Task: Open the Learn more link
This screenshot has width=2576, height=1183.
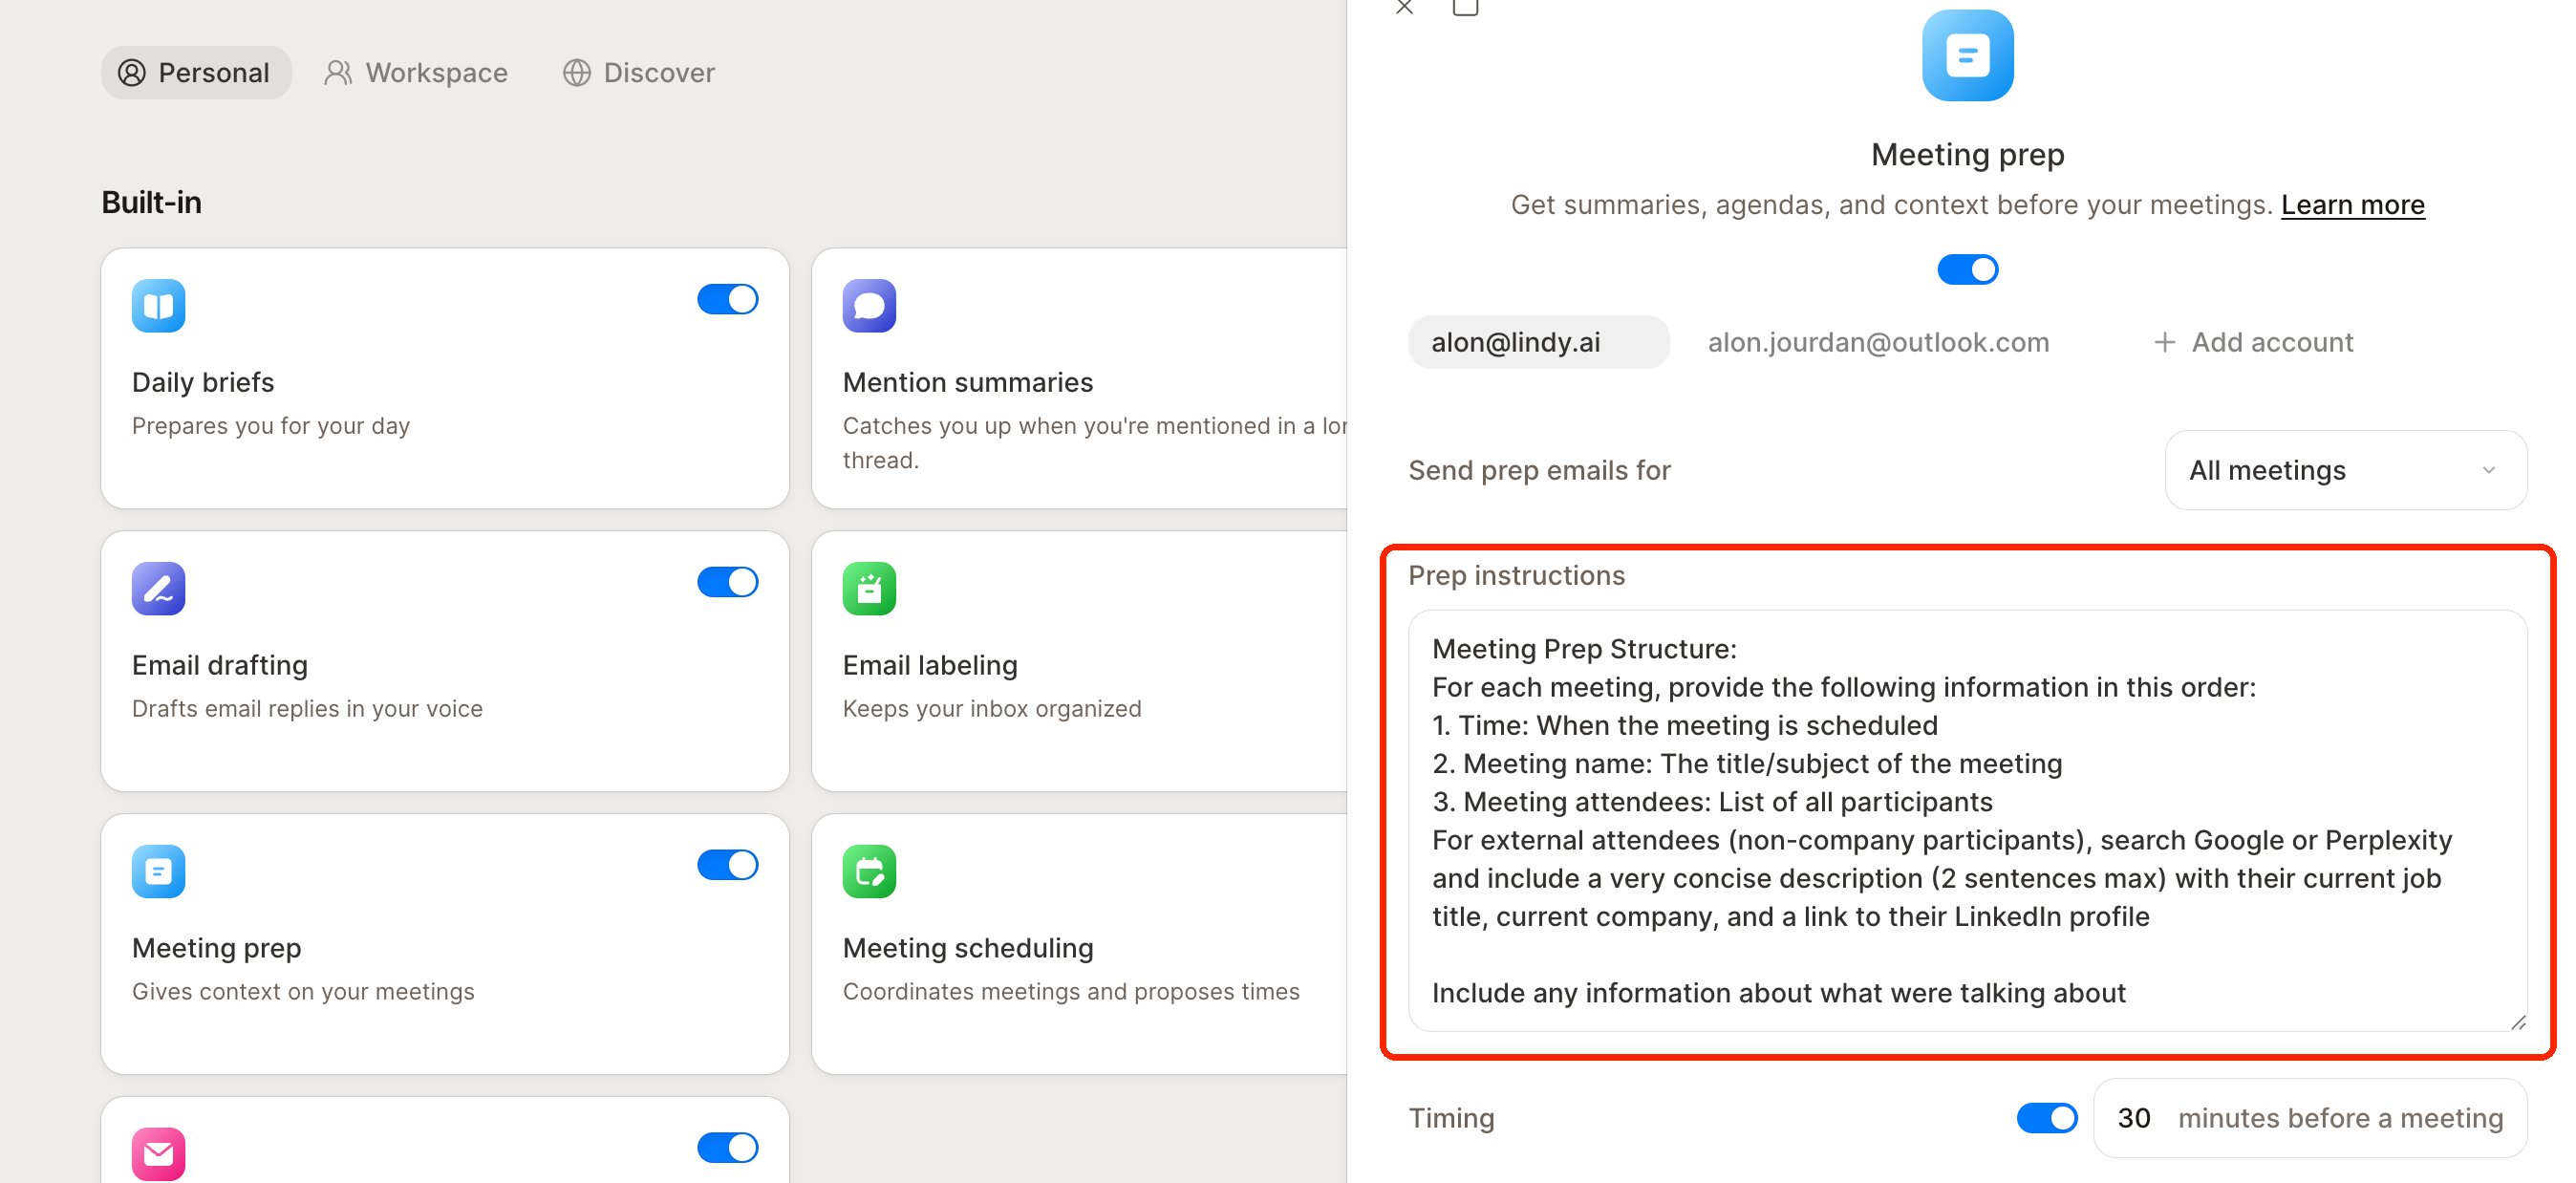Action: (2352, 205)
